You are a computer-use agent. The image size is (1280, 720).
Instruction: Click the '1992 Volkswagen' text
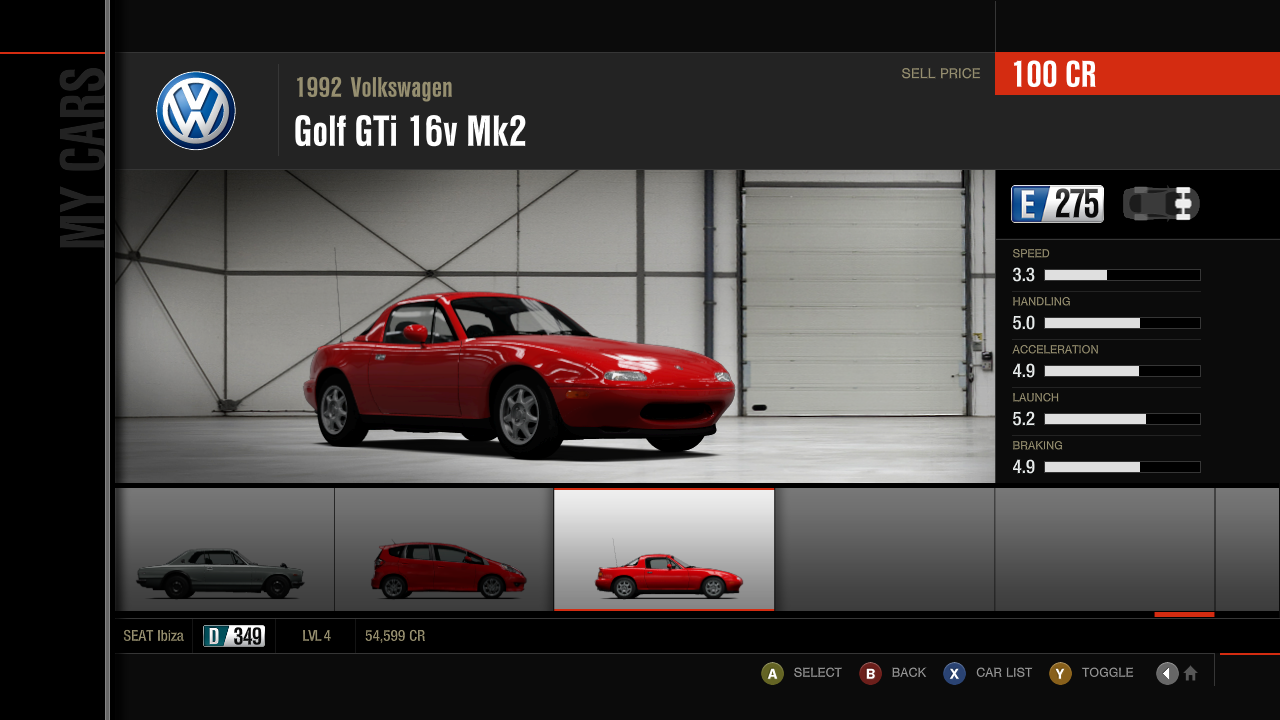(374, 88)
